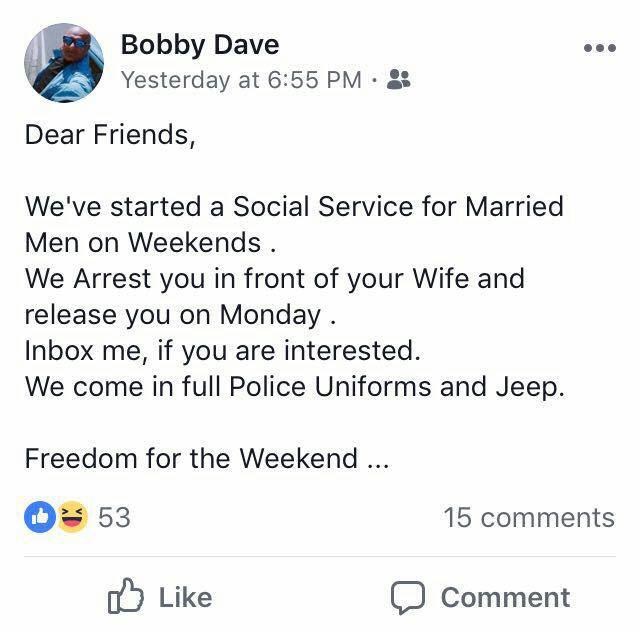
Task: View the 53 reactions count
Action: [x=114, y=517]
